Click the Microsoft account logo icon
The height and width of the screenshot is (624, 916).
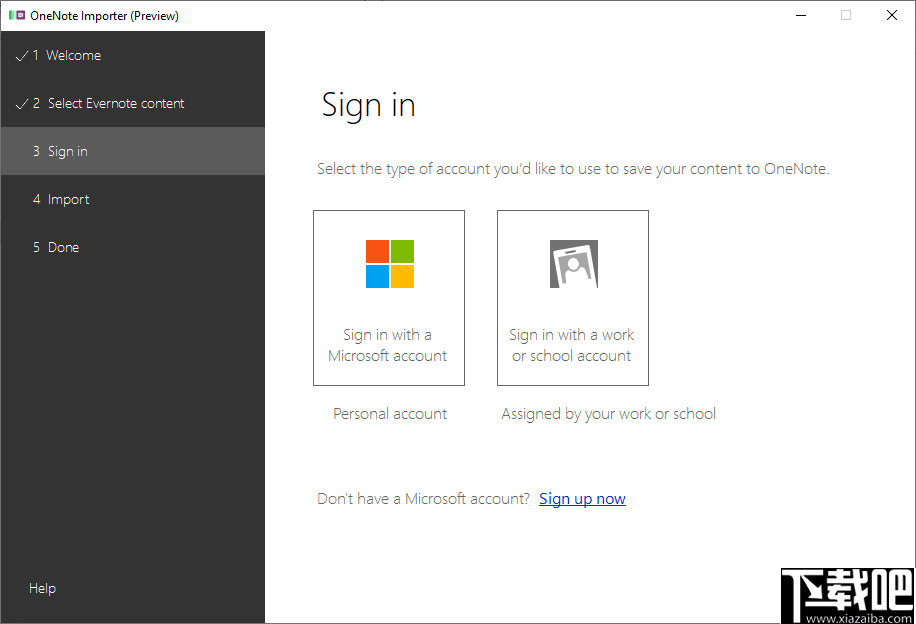[x=388, y=263]
